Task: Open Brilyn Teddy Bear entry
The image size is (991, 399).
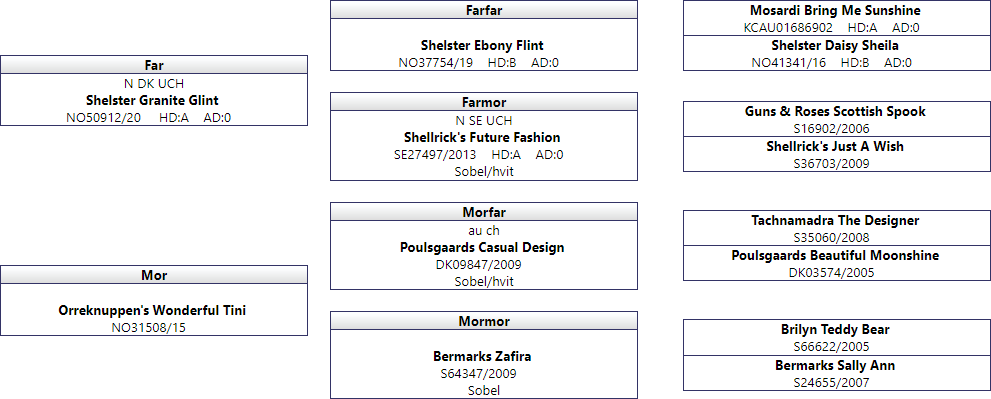Action: pos(836,329)
